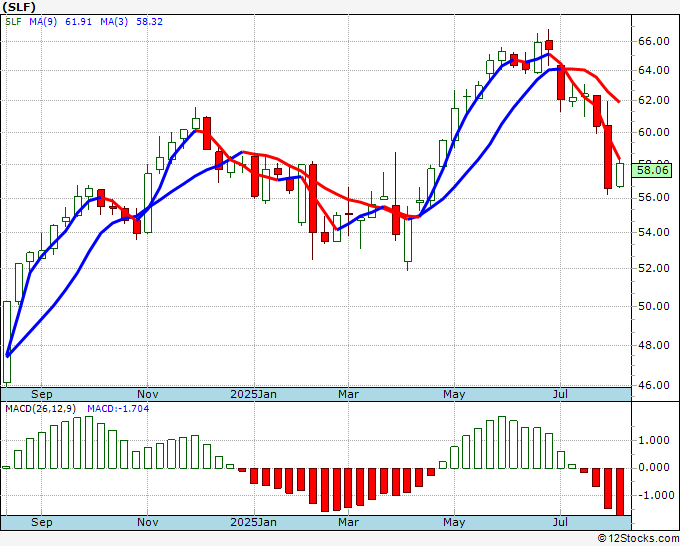This screenshot has height=546, width=680.
Task: Click Mar on the price chart time axis
Action: (x=348, y=395)
